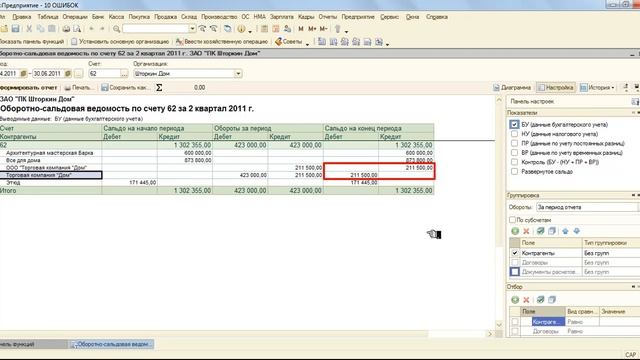Open Организация dropdown arrow
640x360 pixels.
click(x=238, y=73)
